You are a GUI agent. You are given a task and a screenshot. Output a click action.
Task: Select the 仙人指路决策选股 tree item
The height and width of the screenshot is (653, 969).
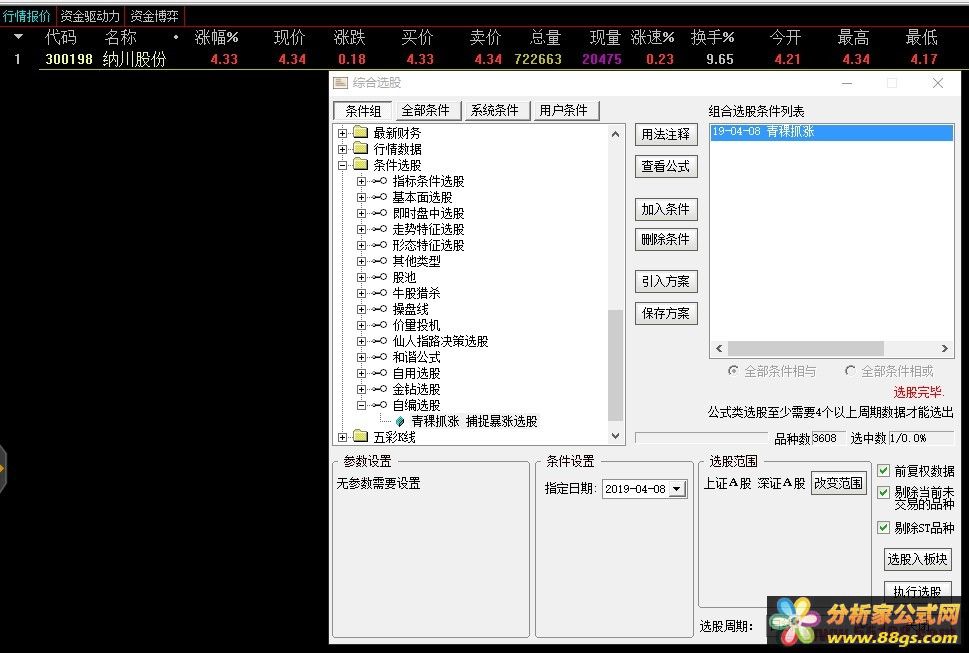point(440,341)
